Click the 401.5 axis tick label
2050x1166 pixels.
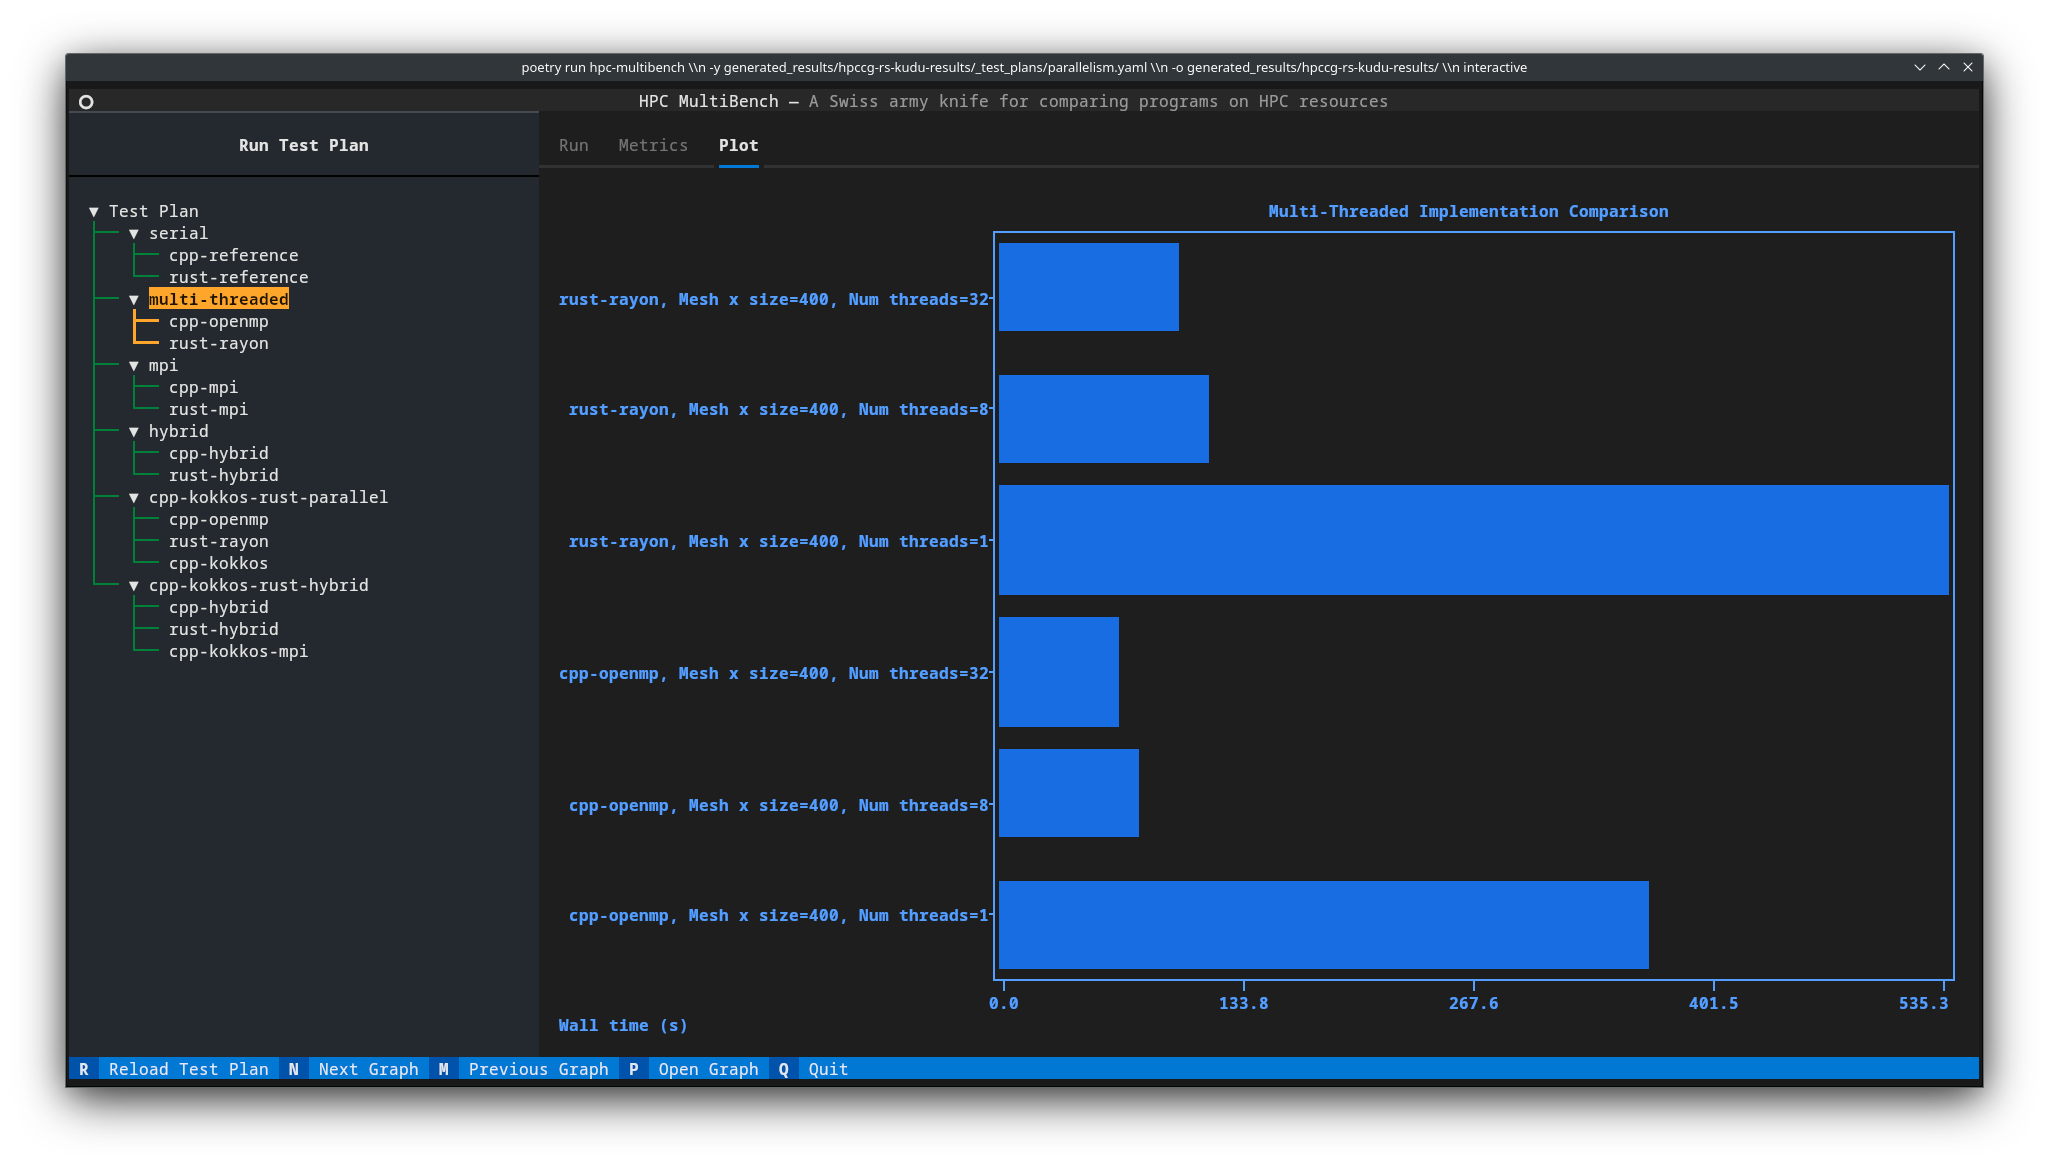pos(1714,1004)
